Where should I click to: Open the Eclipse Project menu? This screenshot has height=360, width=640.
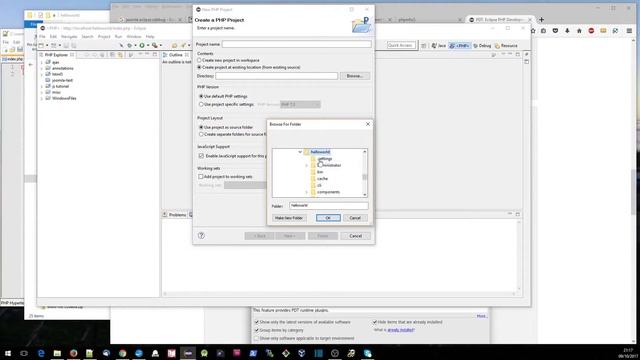[104, 37]
